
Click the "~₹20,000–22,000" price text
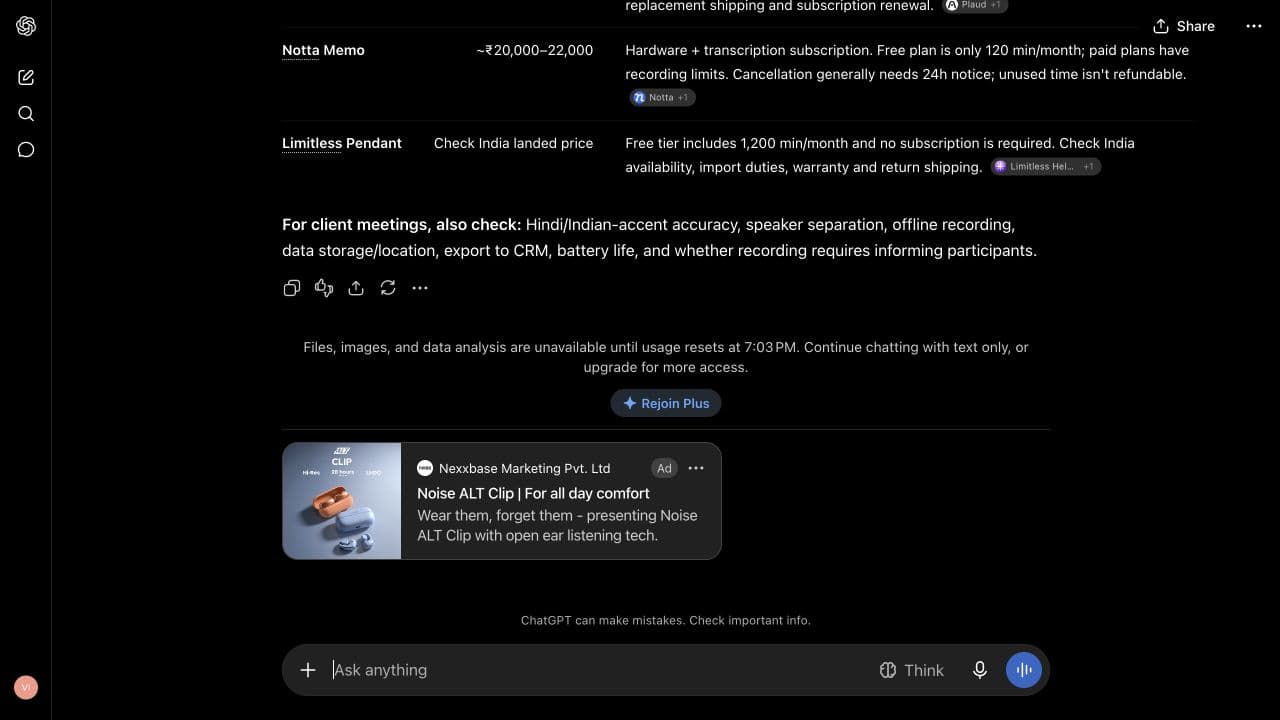[535, 50]
